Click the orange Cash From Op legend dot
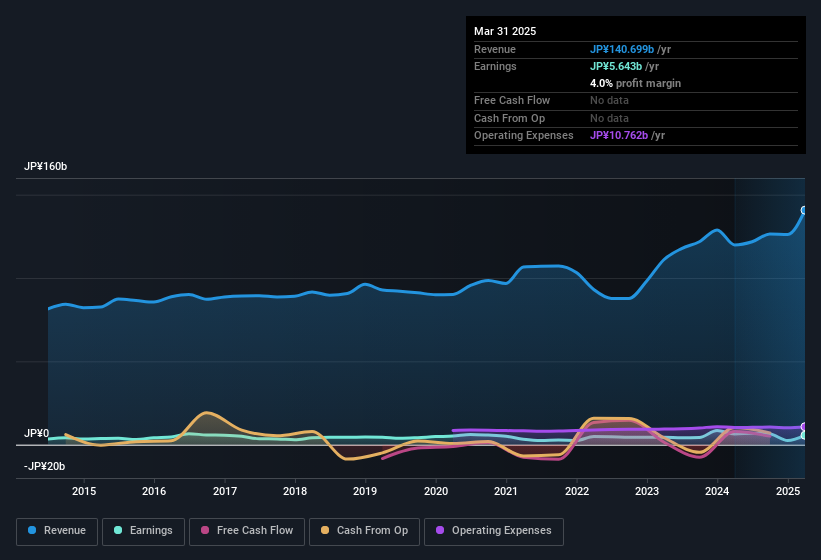The height and width of the screenshot is (560, 821). [x=325, y=530]
